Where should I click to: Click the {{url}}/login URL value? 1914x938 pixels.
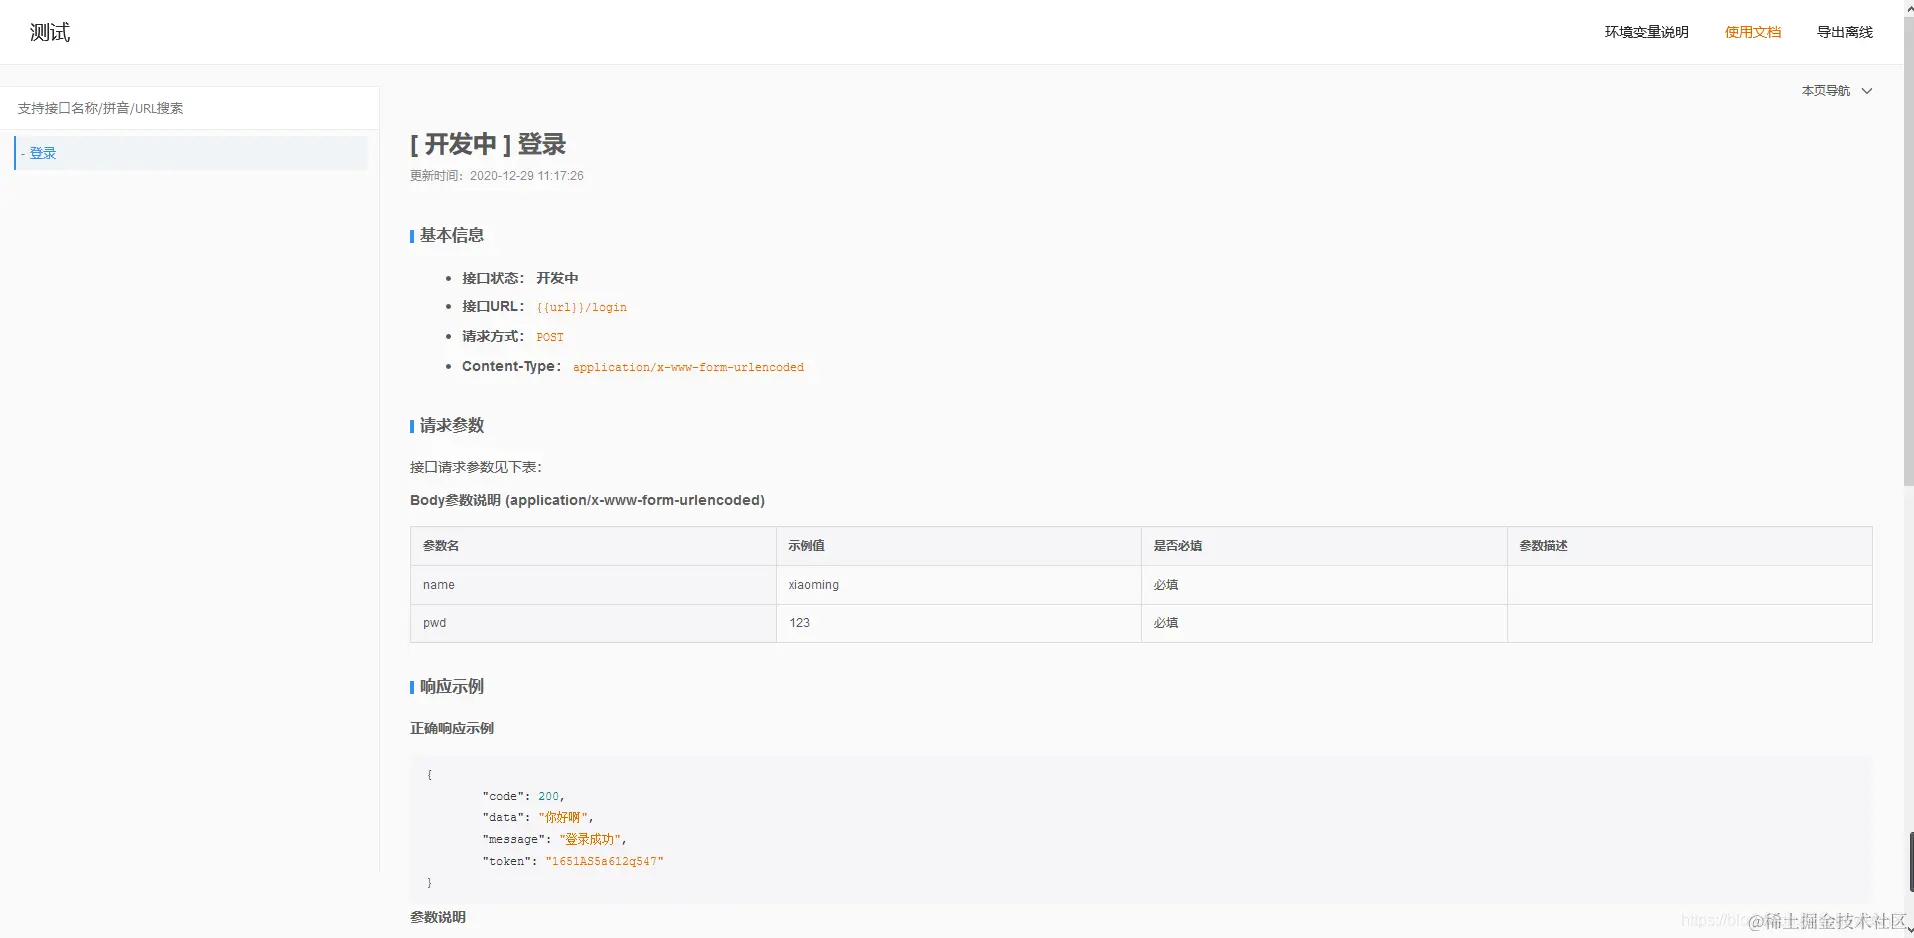pyautogui.click(x=581, y=307)
